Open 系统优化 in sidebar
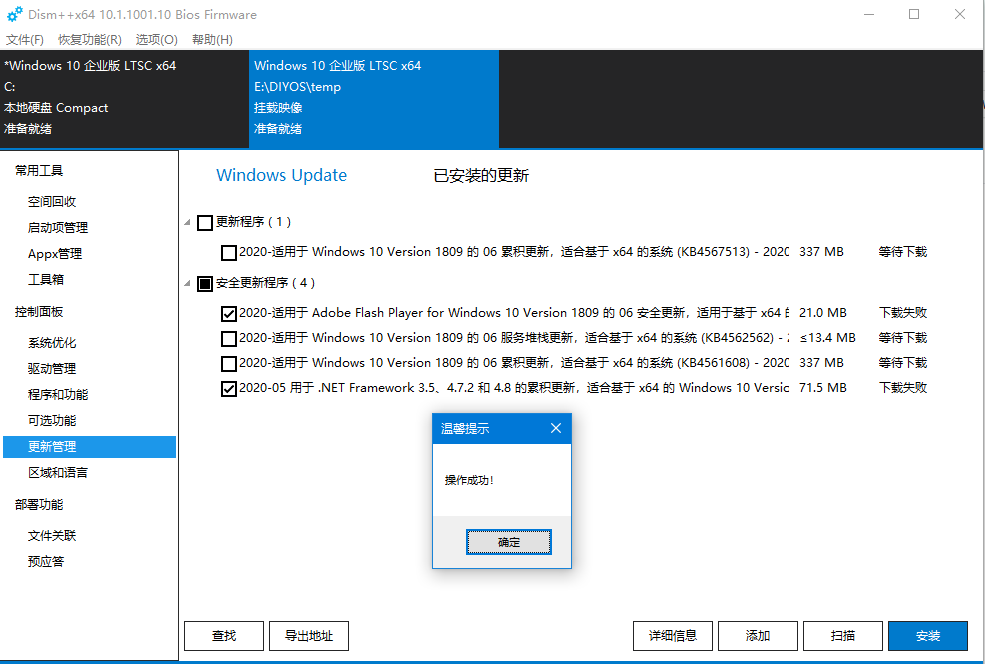The height and width of the screenshot is (664, 985). 52,343
